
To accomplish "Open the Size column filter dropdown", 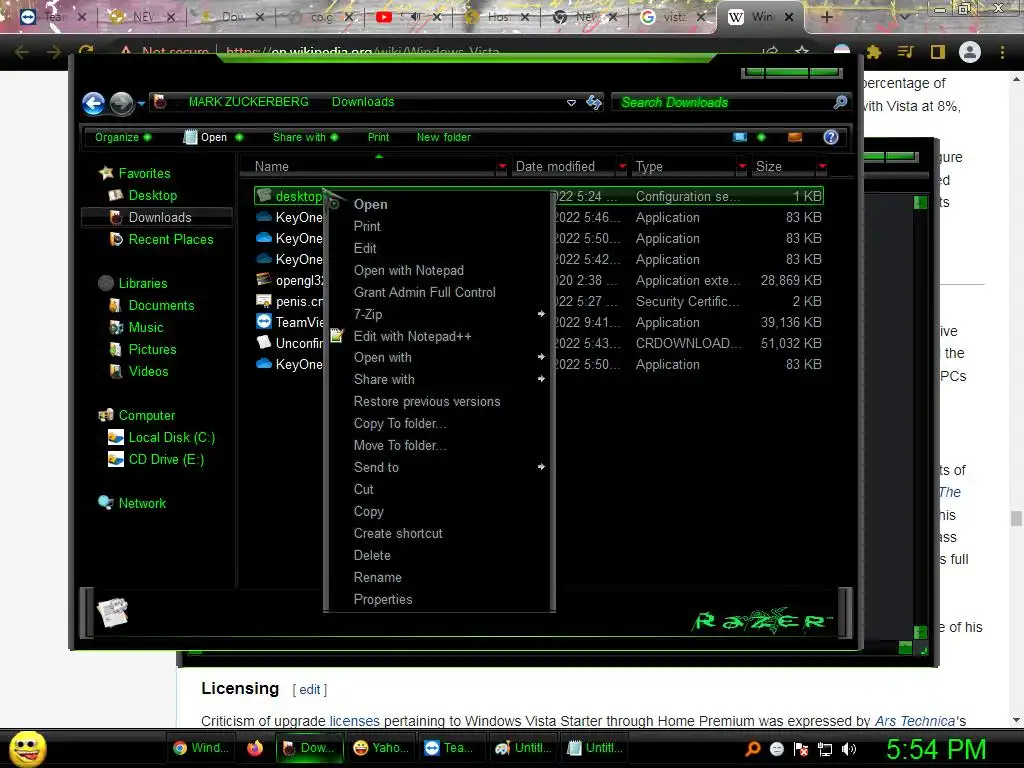I will click(822, 167).
